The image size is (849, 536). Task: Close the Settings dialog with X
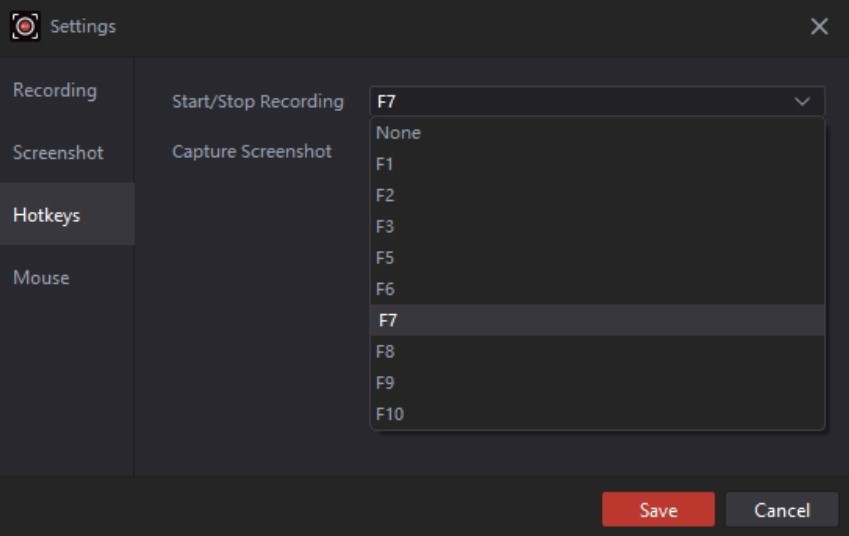(x=819, y=27)
